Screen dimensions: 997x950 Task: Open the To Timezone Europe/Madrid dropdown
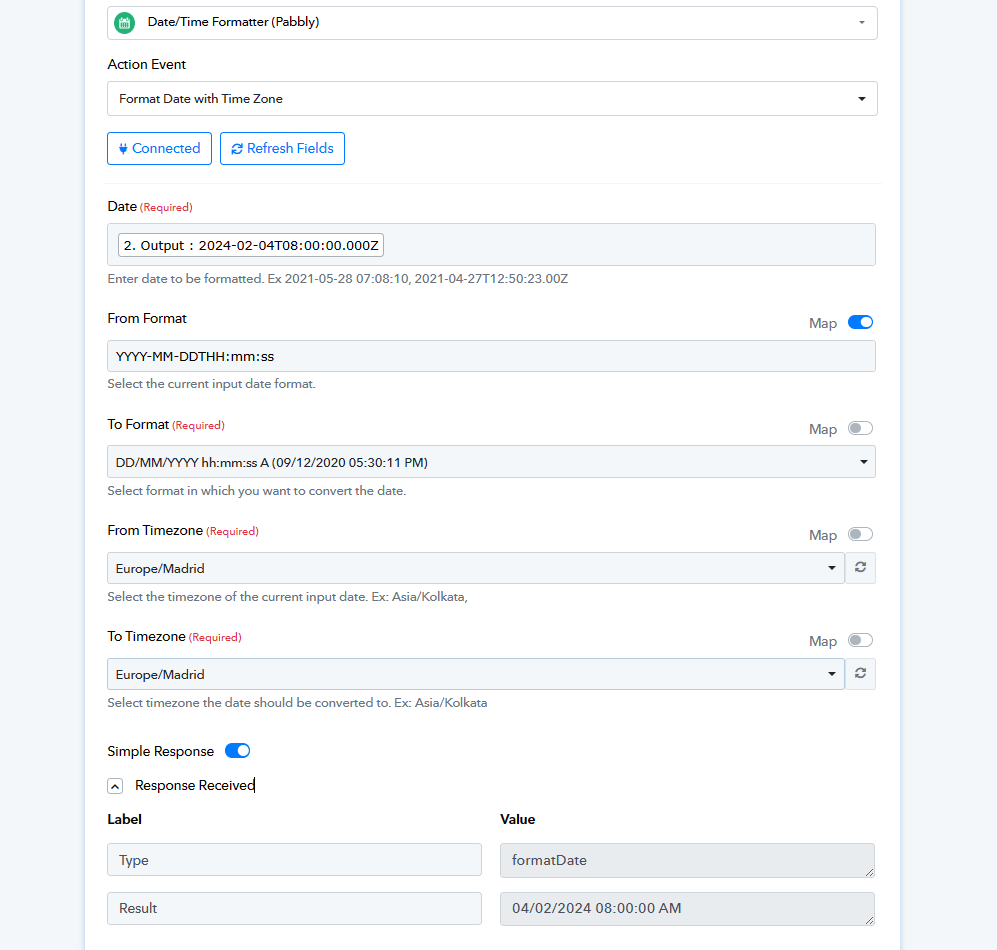pos(476,674)
